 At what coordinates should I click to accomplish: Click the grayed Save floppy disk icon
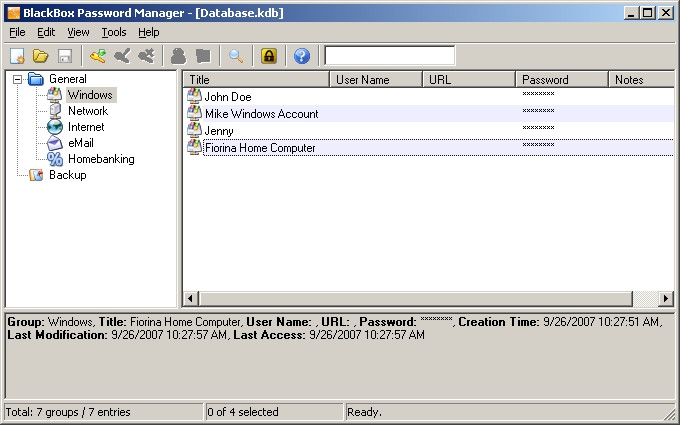point(65,56)
